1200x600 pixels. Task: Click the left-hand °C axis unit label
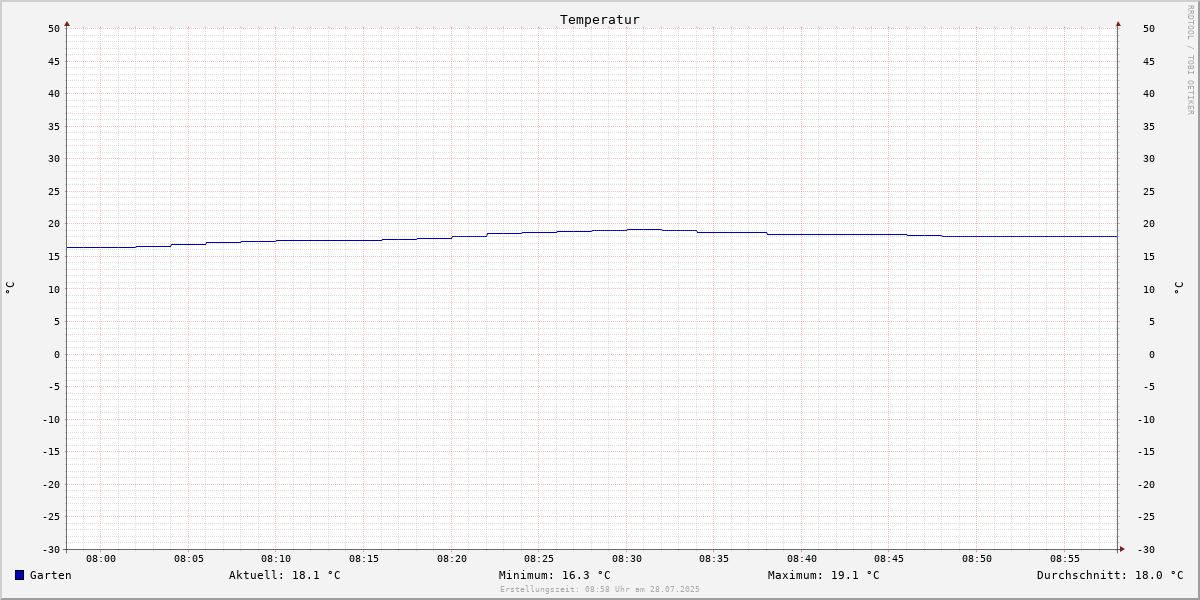click(x=10, y=287)
